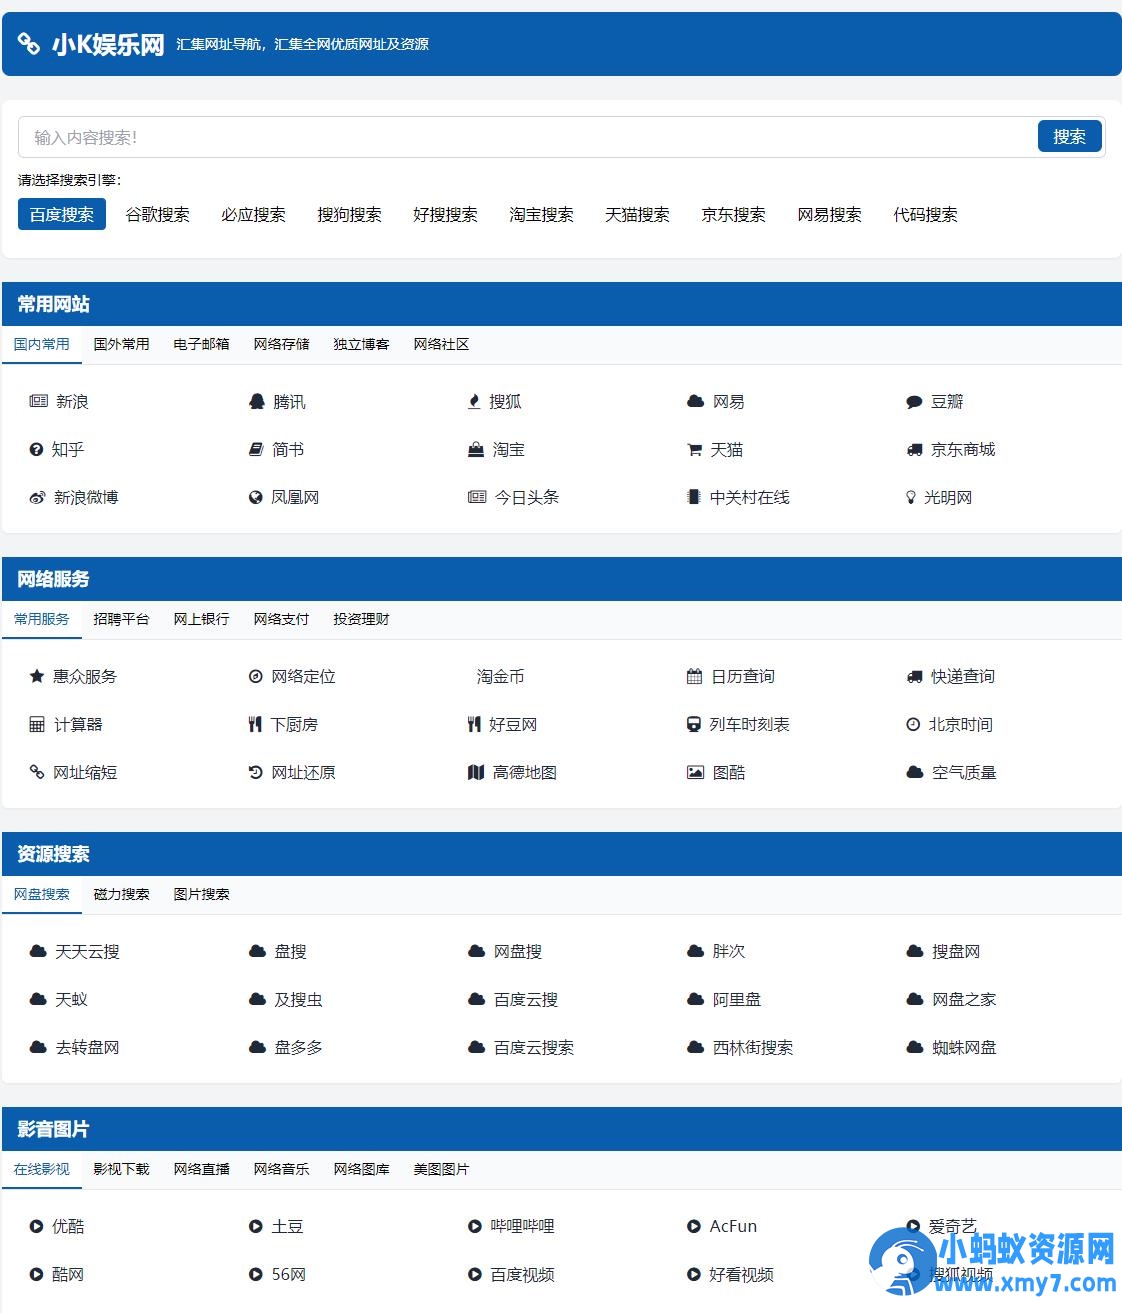Click the Gaode map icon

[476, 773]
